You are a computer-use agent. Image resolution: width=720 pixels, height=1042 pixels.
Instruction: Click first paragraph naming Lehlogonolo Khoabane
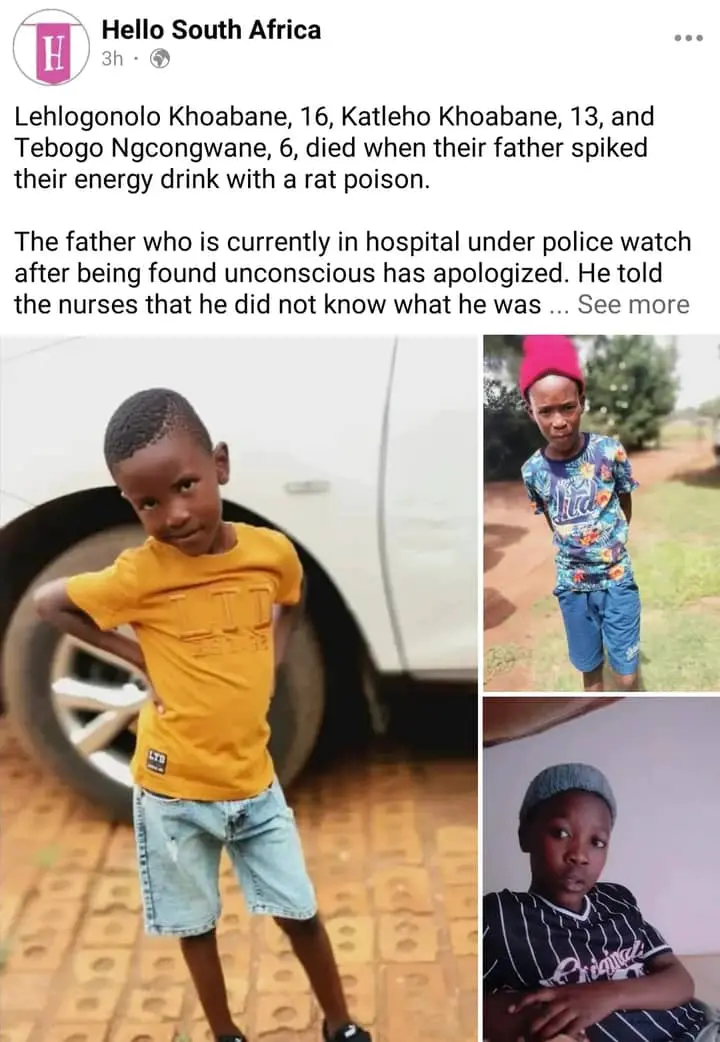coord(334,148)
